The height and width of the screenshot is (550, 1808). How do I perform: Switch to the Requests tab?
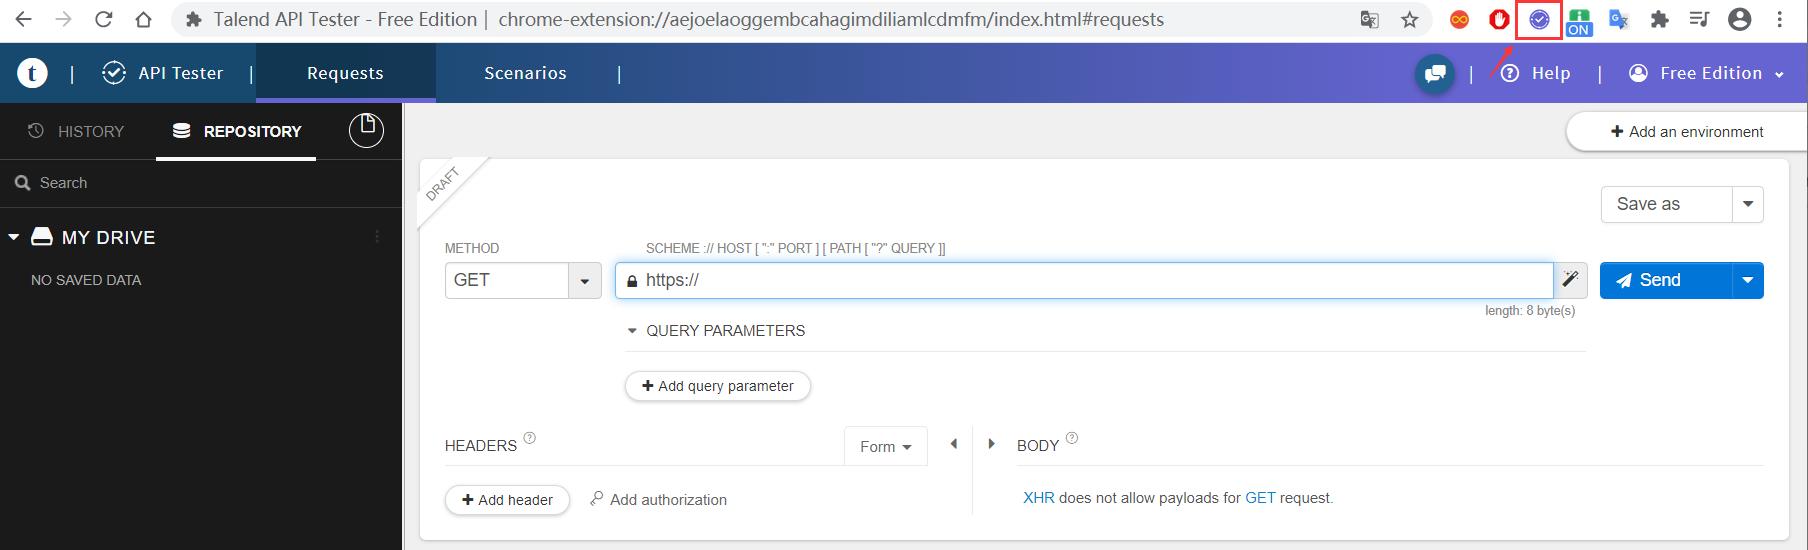click(345, 73)
